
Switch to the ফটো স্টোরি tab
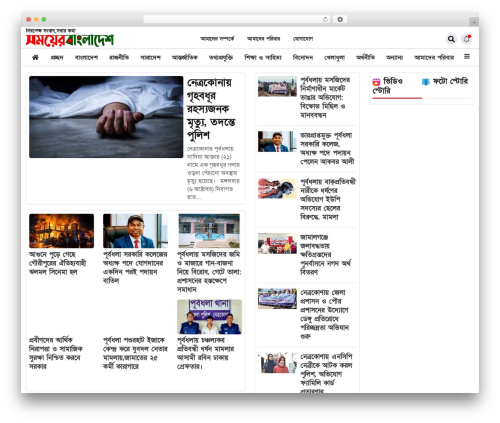click(x=446, y=82)
